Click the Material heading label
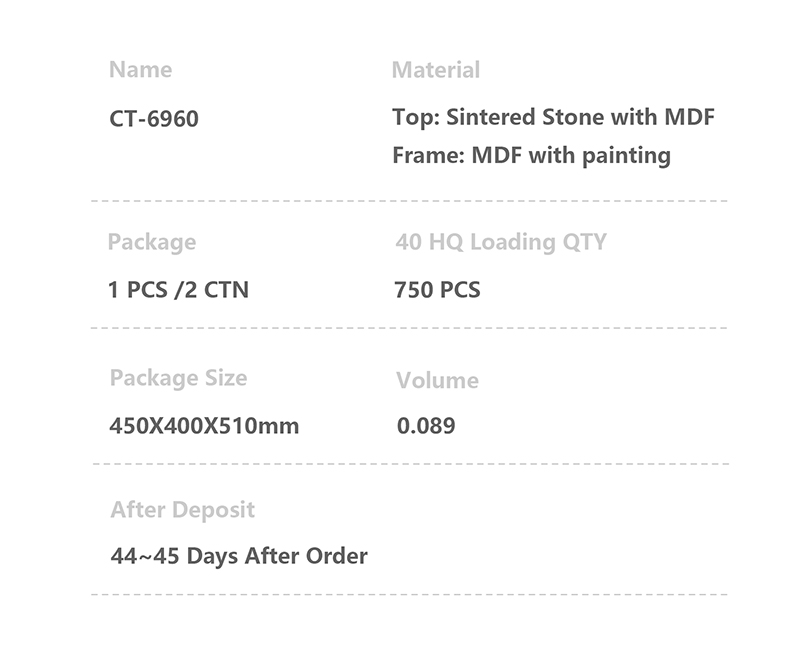Image resolution: width=800 pixels, height=661 pixels. (x=435, y=70)
